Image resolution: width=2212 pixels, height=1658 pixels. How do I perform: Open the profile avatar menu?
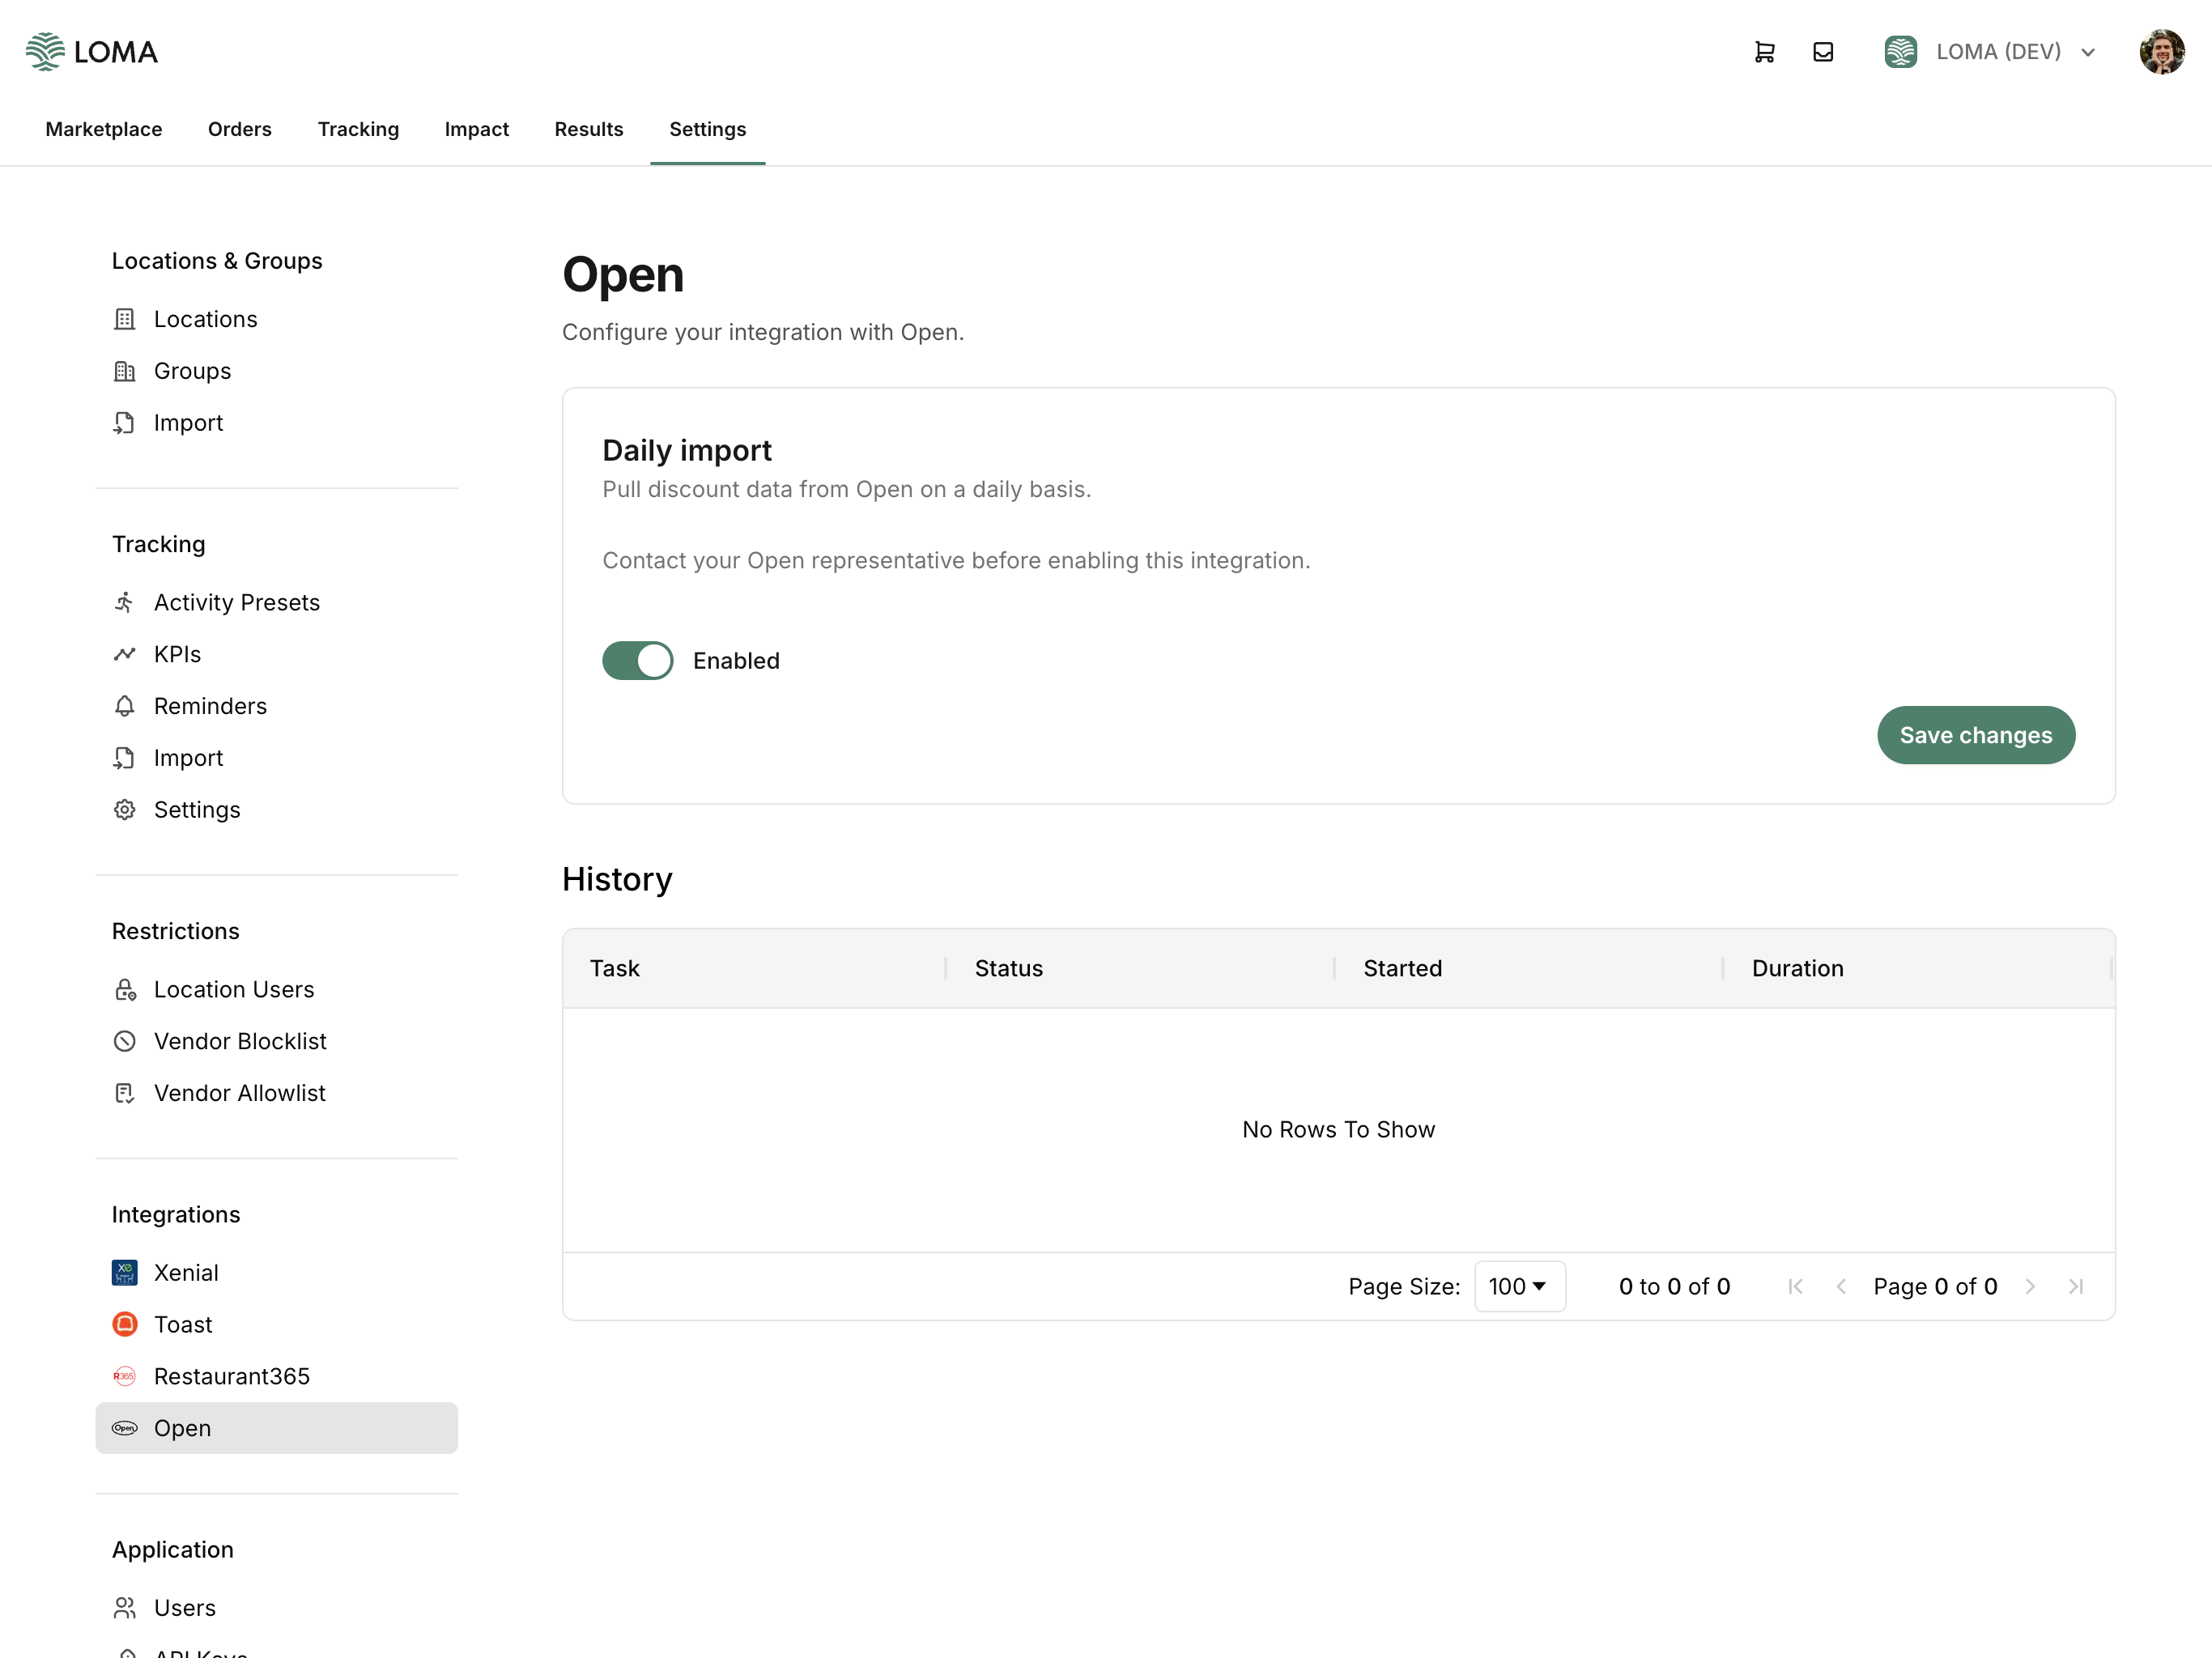tap(2161, 51)
